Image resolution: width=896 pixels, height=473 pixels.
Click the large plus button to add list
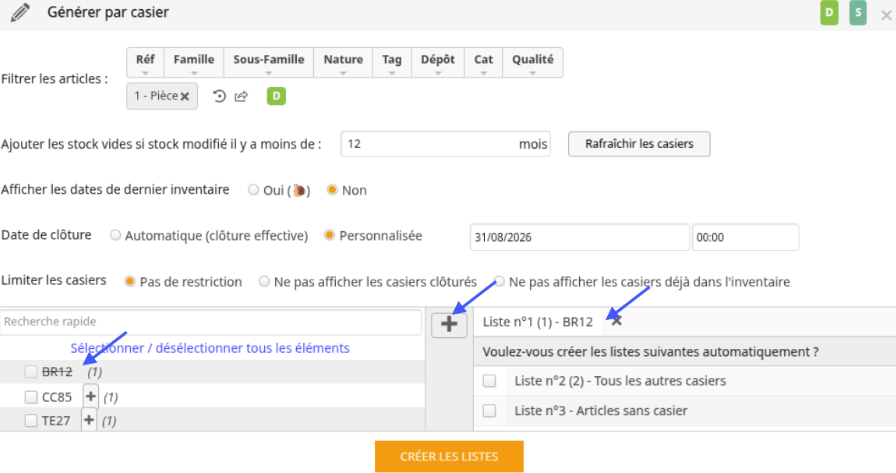449,324
